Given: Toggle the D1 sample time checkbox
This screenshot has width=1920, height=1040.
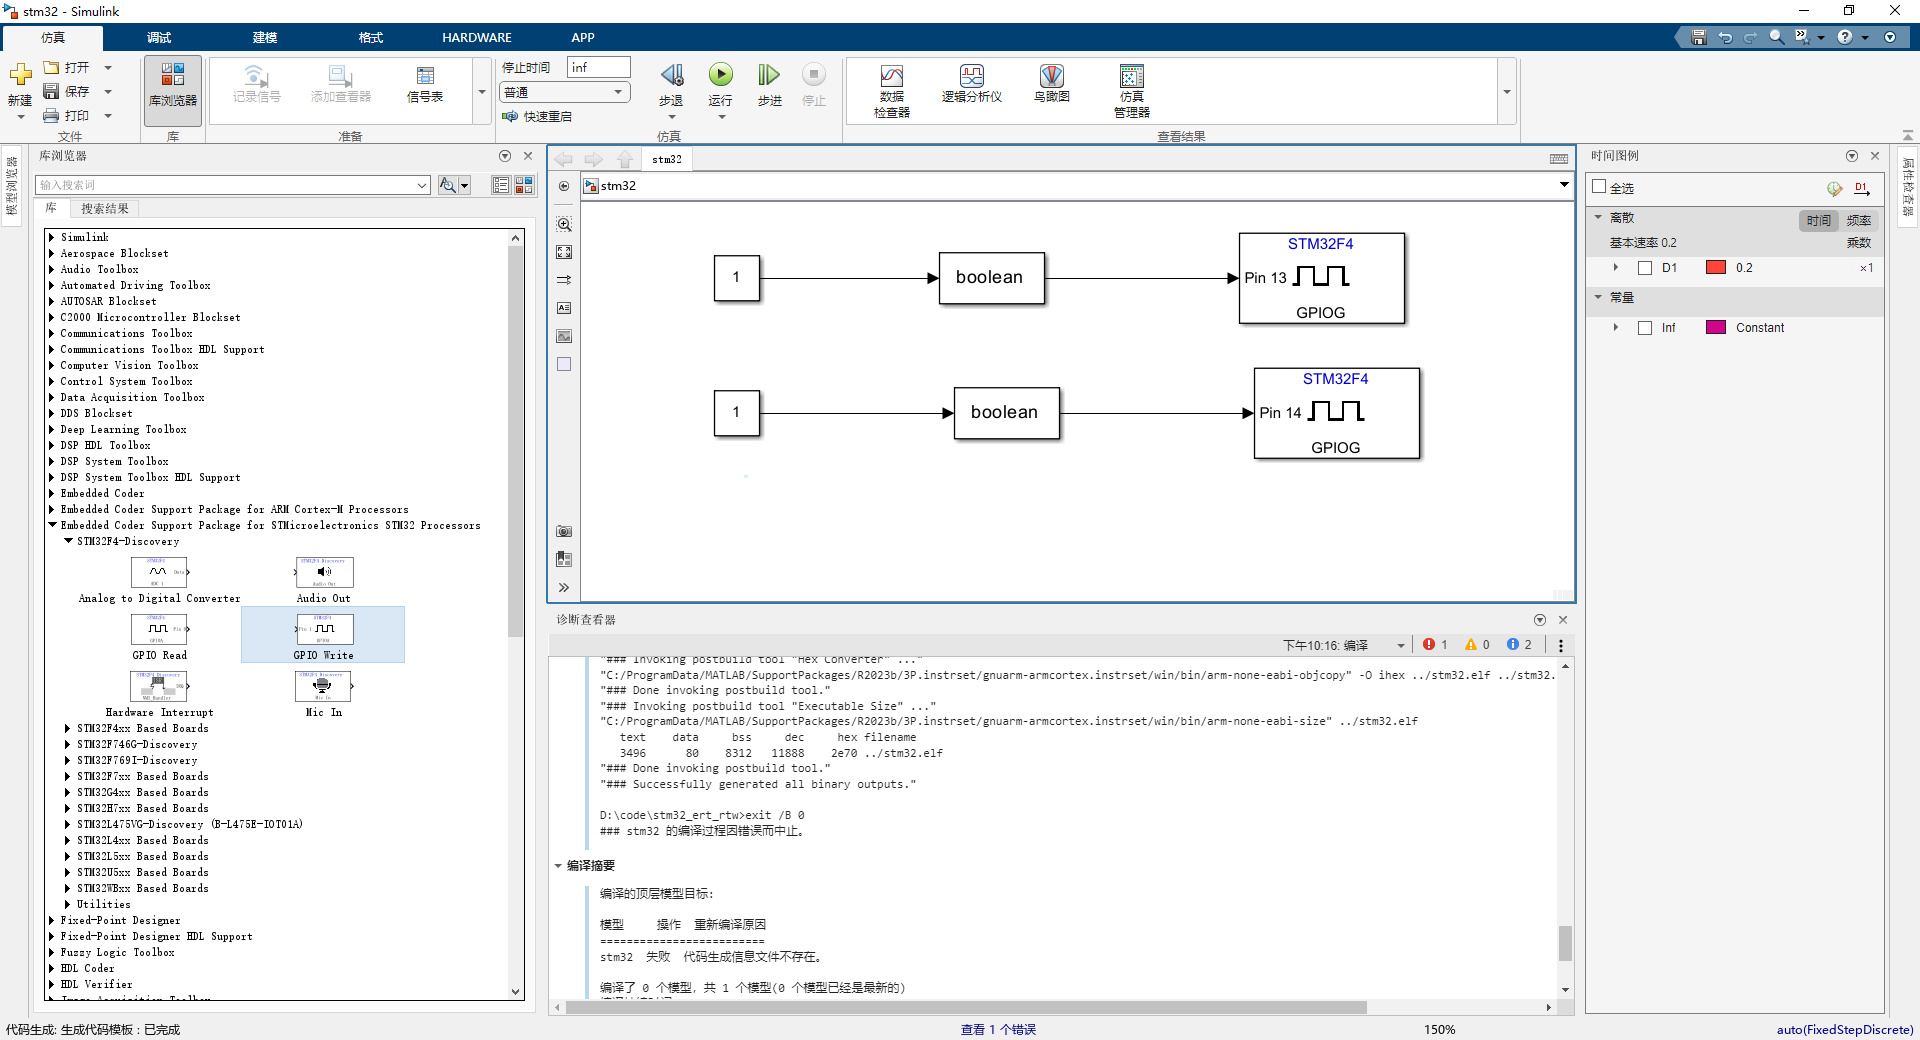Looking at the screenshot, I should tap(1645, 268).
